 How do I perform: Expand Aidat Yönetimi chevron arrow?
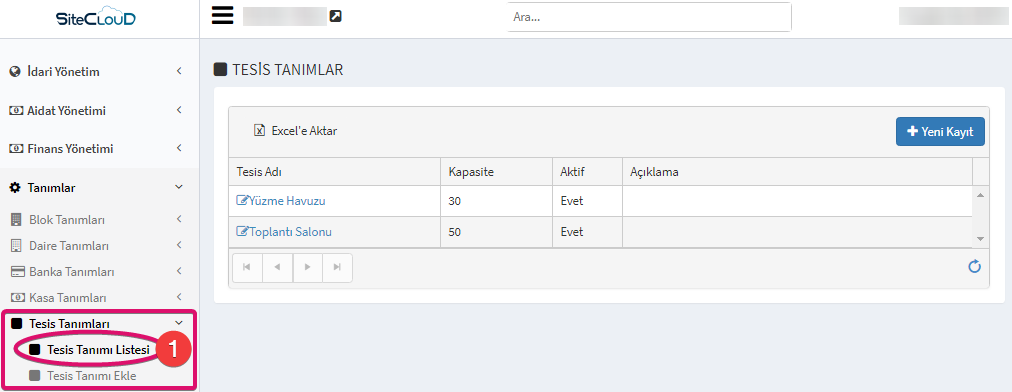[179, 110]
